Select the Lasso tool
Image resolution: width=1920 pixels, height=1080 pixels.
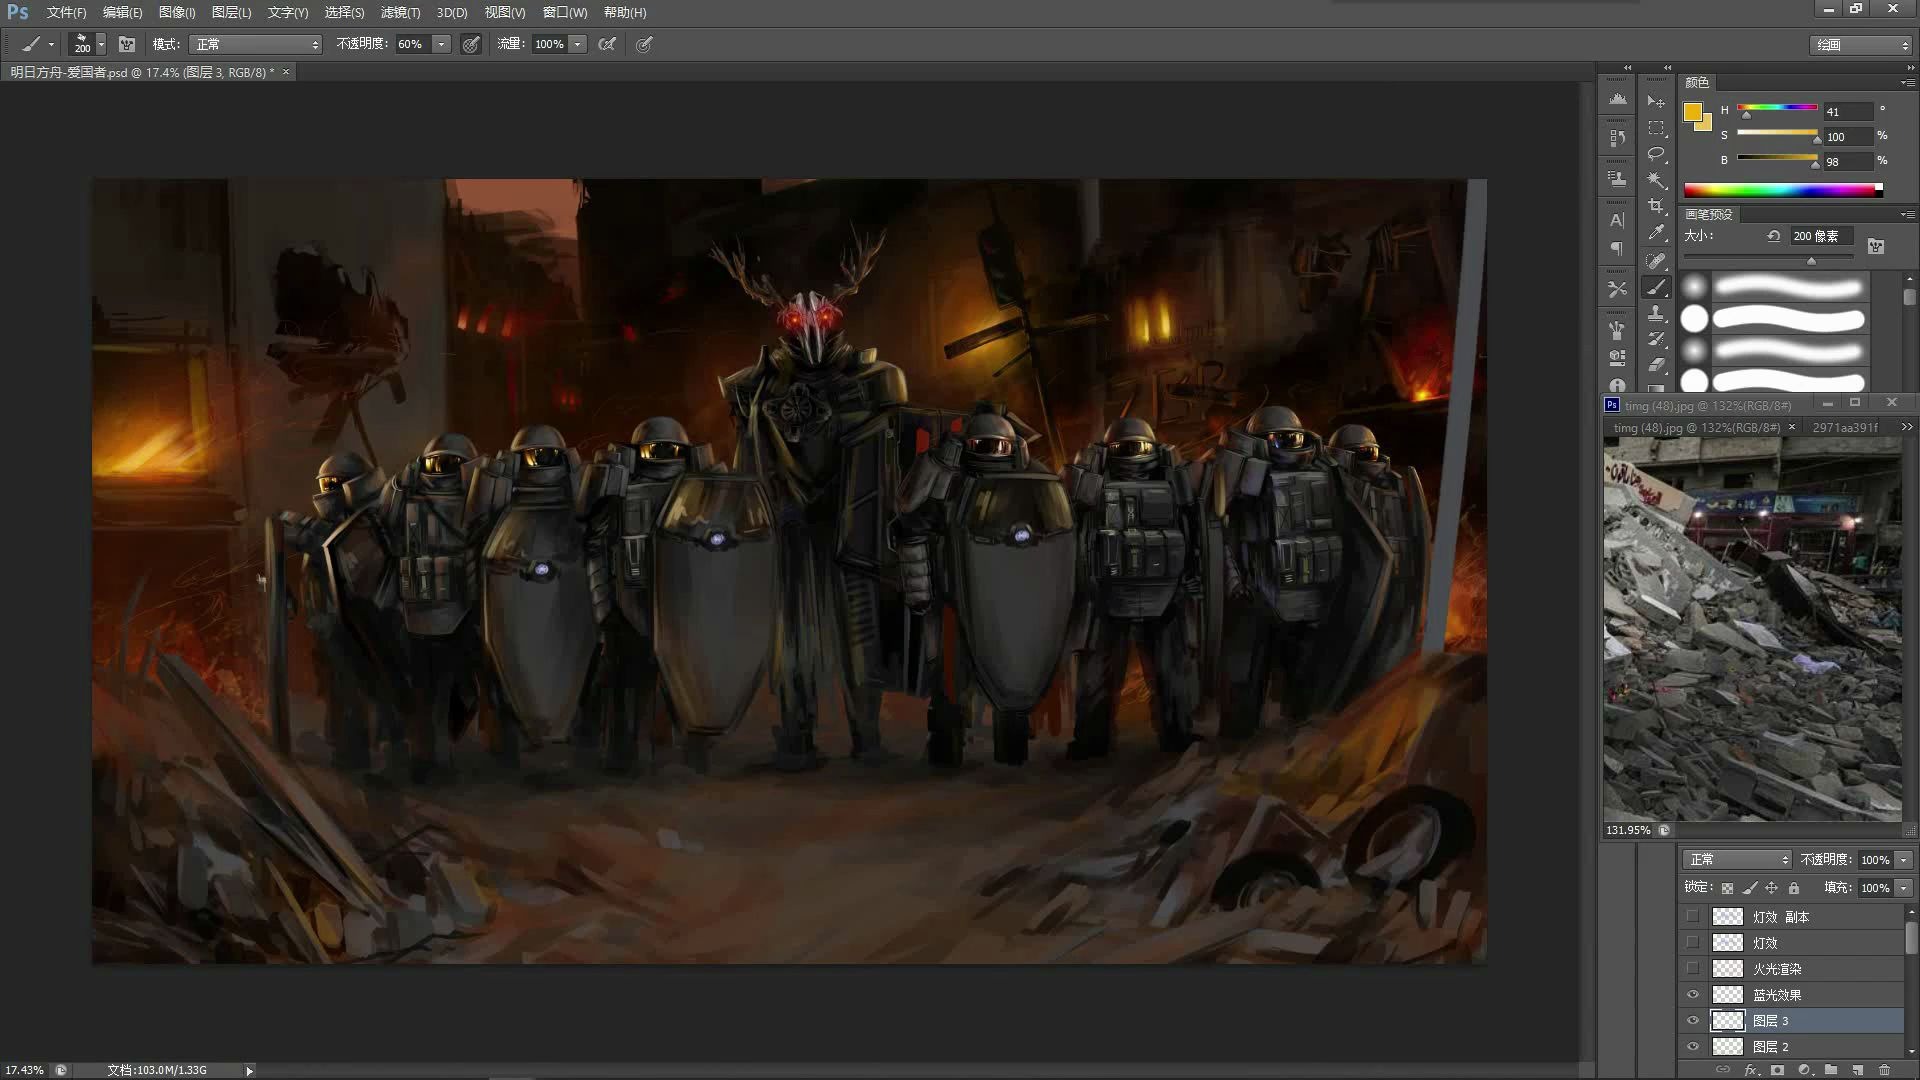coord(1656,154)
